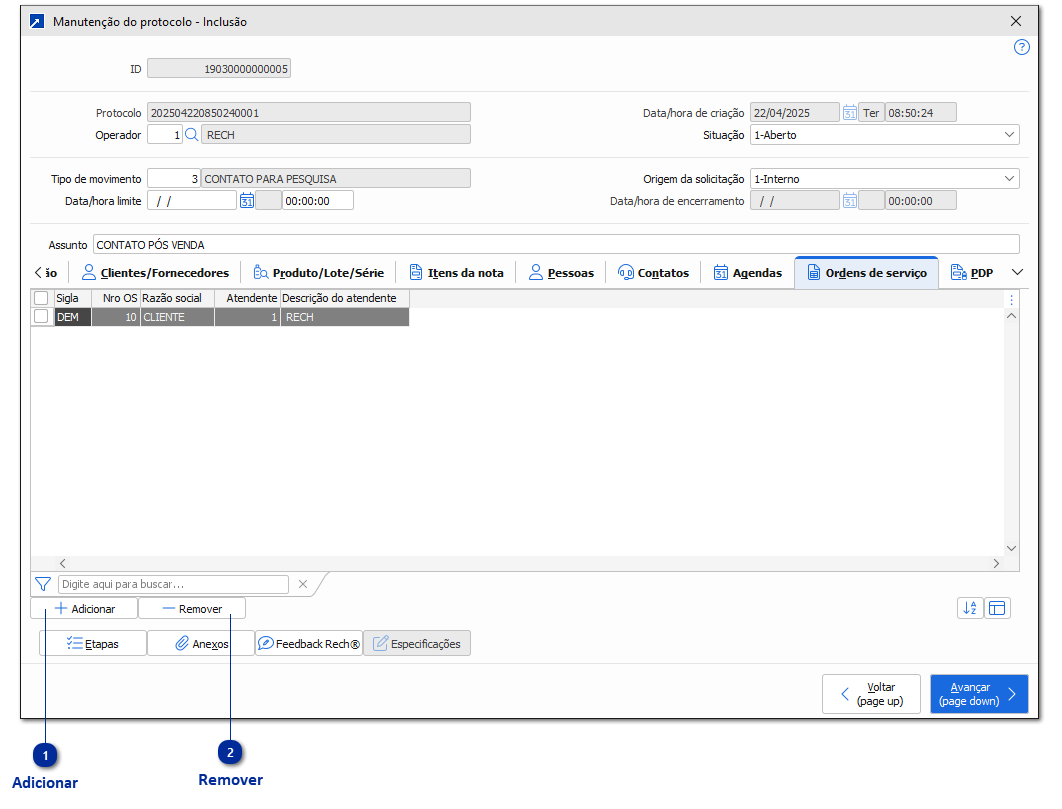Click Voltar (page up) button
Viewport: 1062px width, 809px height.
871,694
